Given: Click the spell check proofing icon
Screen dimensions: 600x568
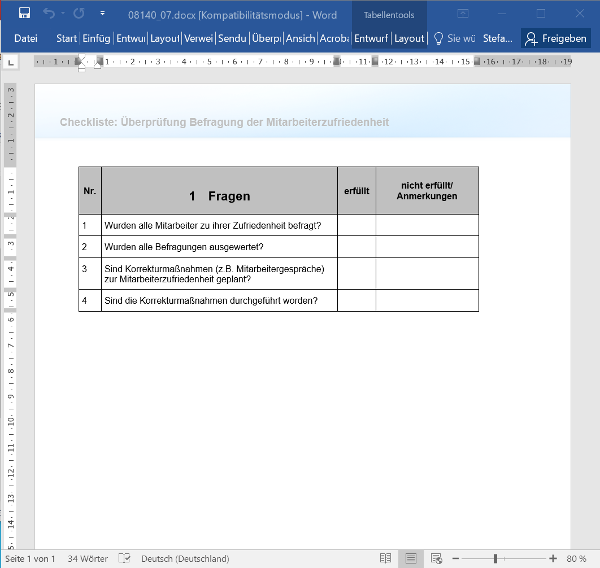Looking at the screenshot, I should pyautogui.click(x=125, y=558).
